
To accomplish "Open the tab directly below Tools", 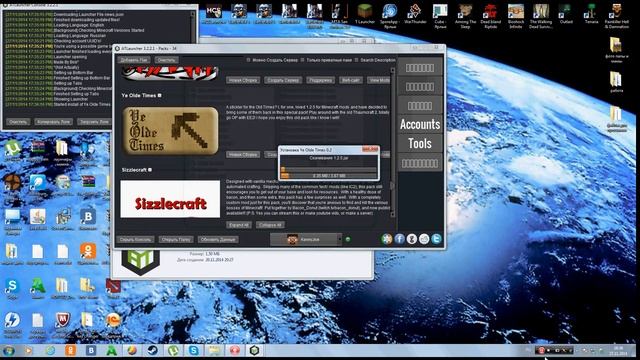I will point(420,163).
